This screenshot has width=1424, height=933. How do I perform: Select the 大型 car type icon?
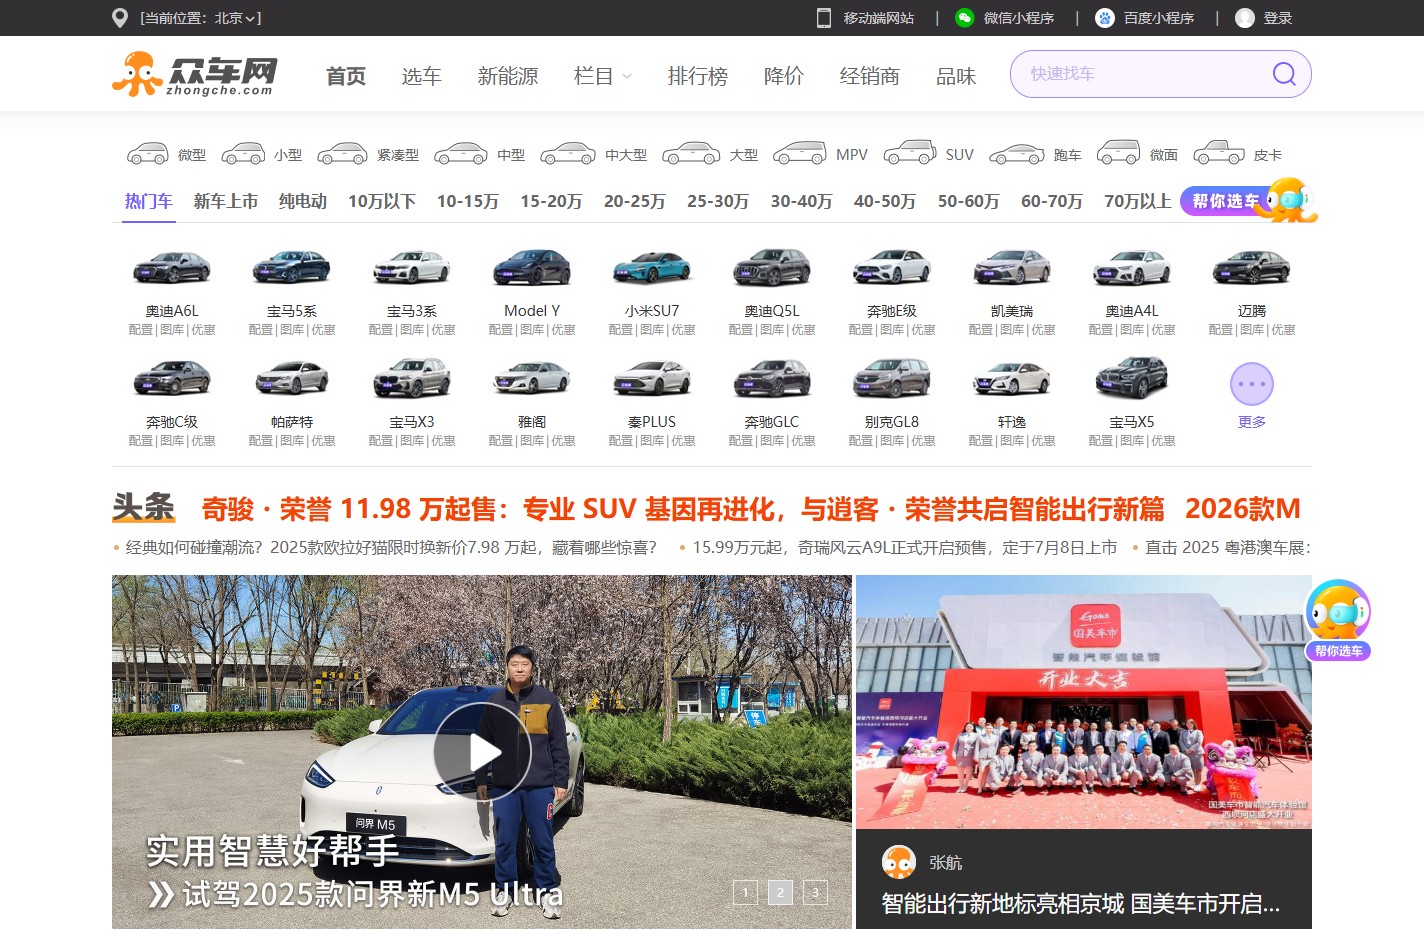691,154
